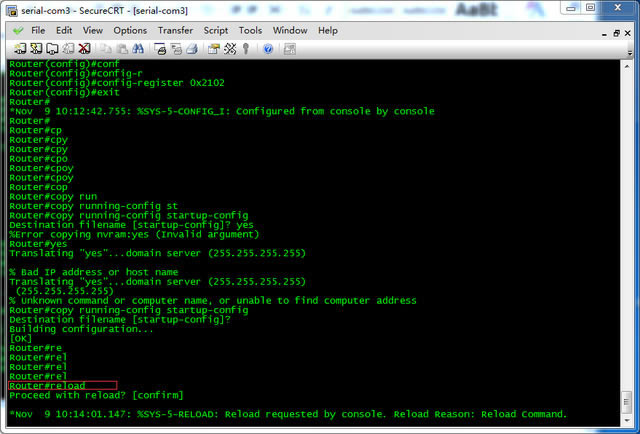Click the Connect in Tab icon
This screenshot has height=434, width=640.
(52, 49)
